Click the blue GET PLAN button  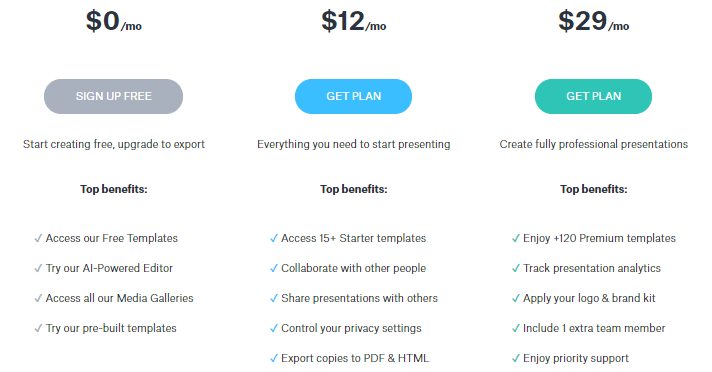(x=353, y=96)
